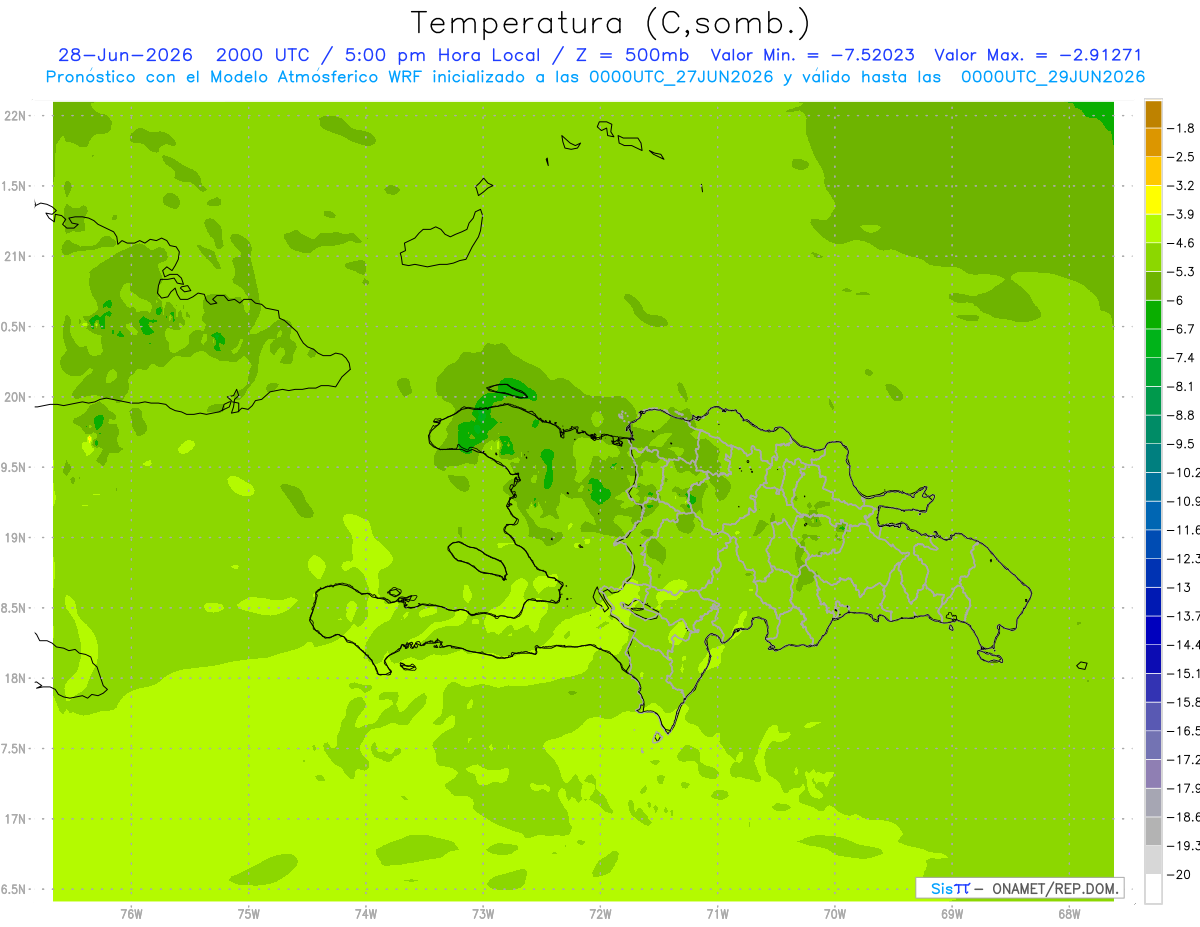Click the "72W" longitude label

600,914
